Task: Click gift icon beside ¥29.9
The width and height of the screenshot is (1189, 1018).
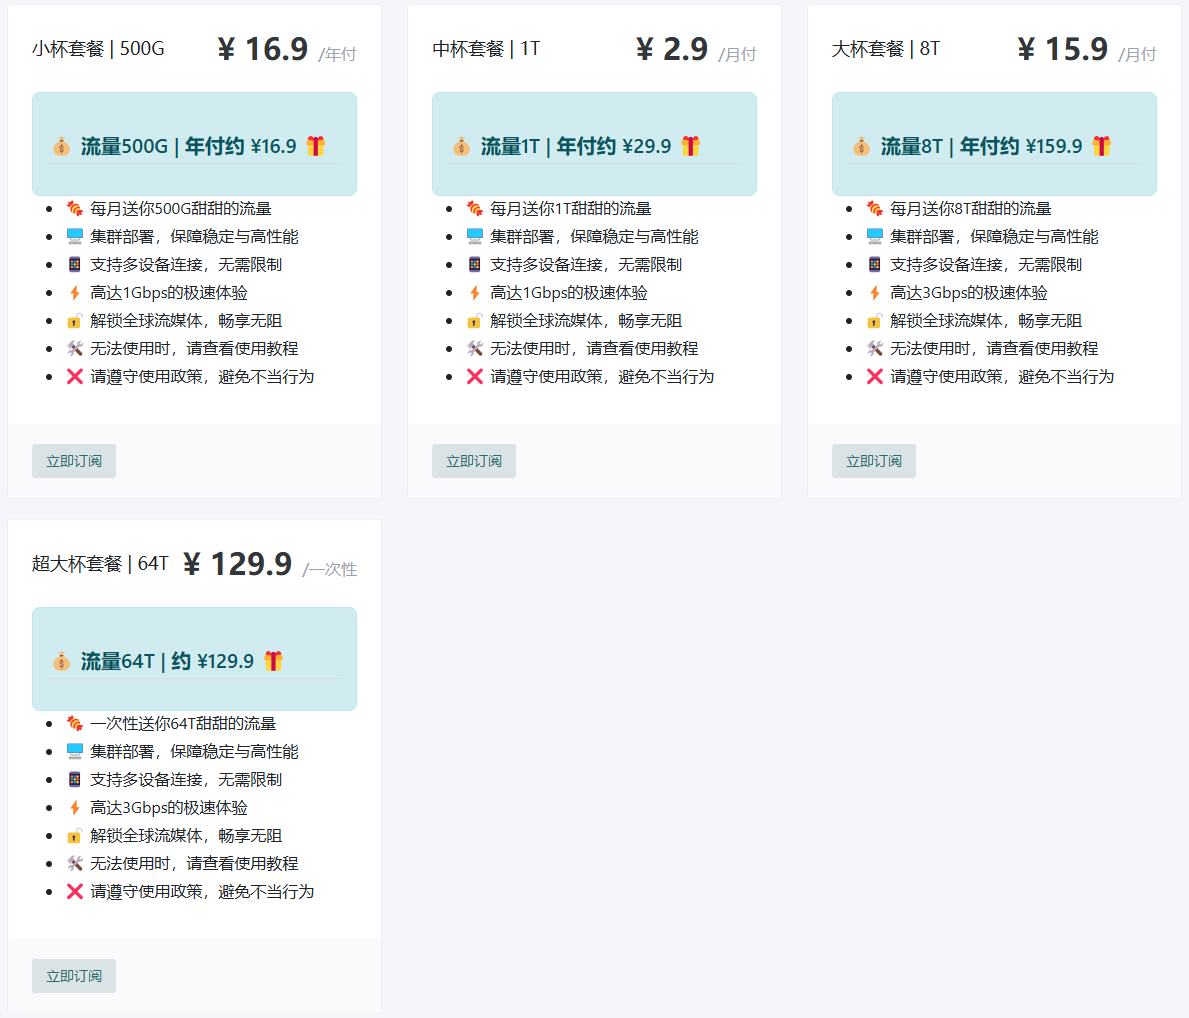Action: tap(690, 146)
